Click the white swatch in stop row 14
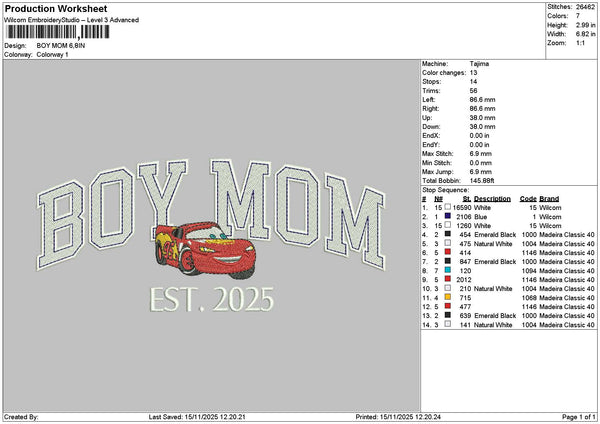Viewport: 600px width, 424px height. 448,324
